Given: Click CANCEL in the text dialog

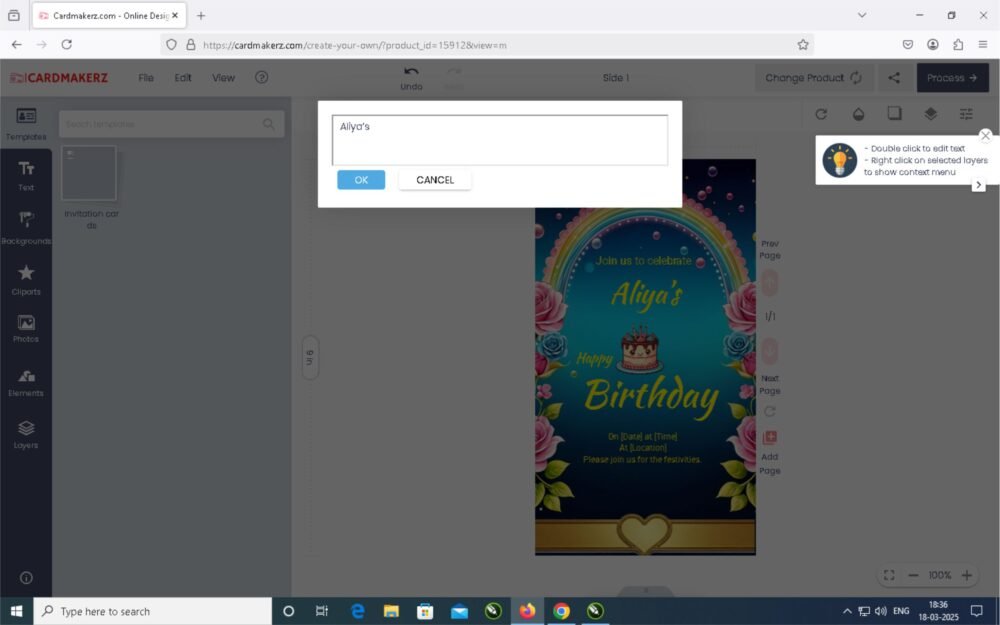Looking at the screenshot, I should tap(435, 180).
